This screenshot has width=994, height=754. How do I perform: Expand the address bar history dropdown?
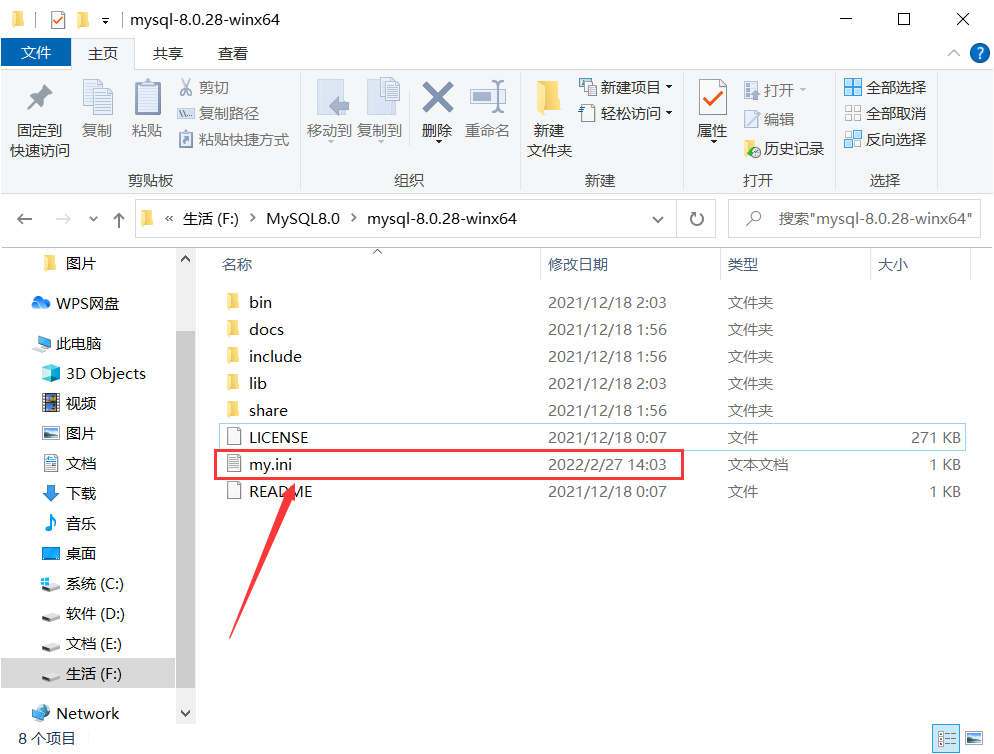658,219
